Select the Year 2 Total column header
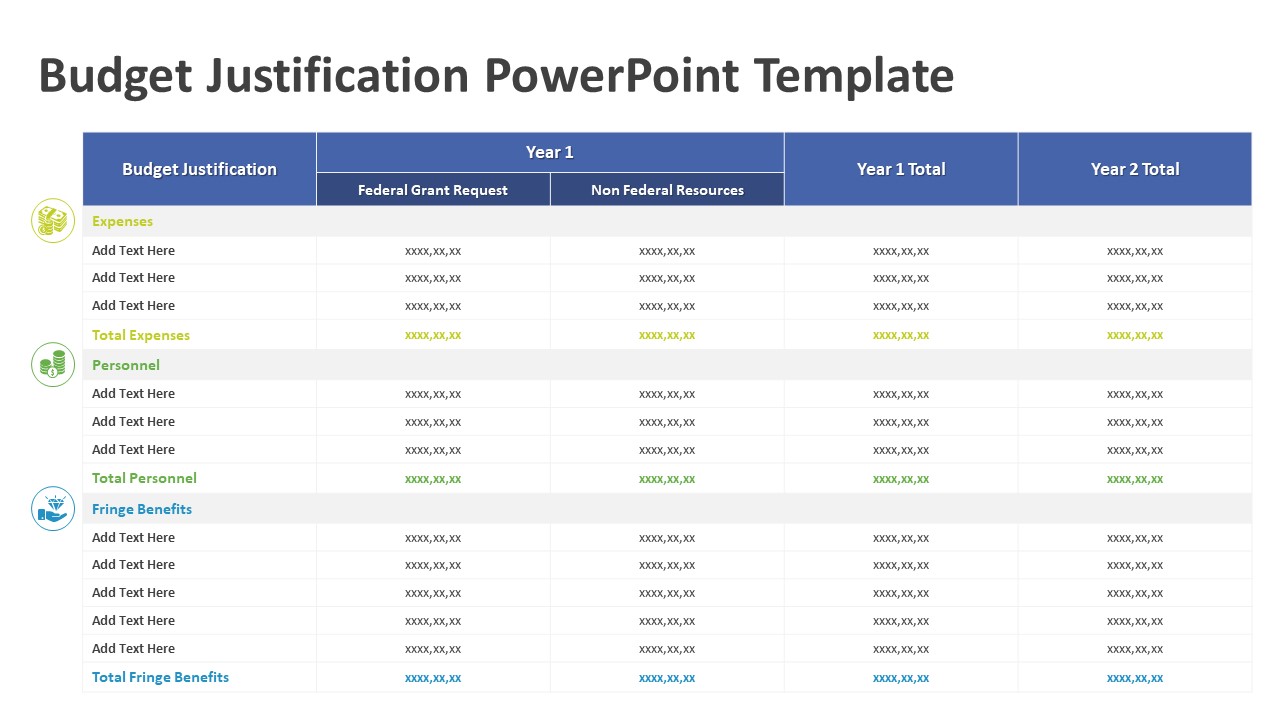This screenshot has height=720, width=1280. [x=1134, y=169]
